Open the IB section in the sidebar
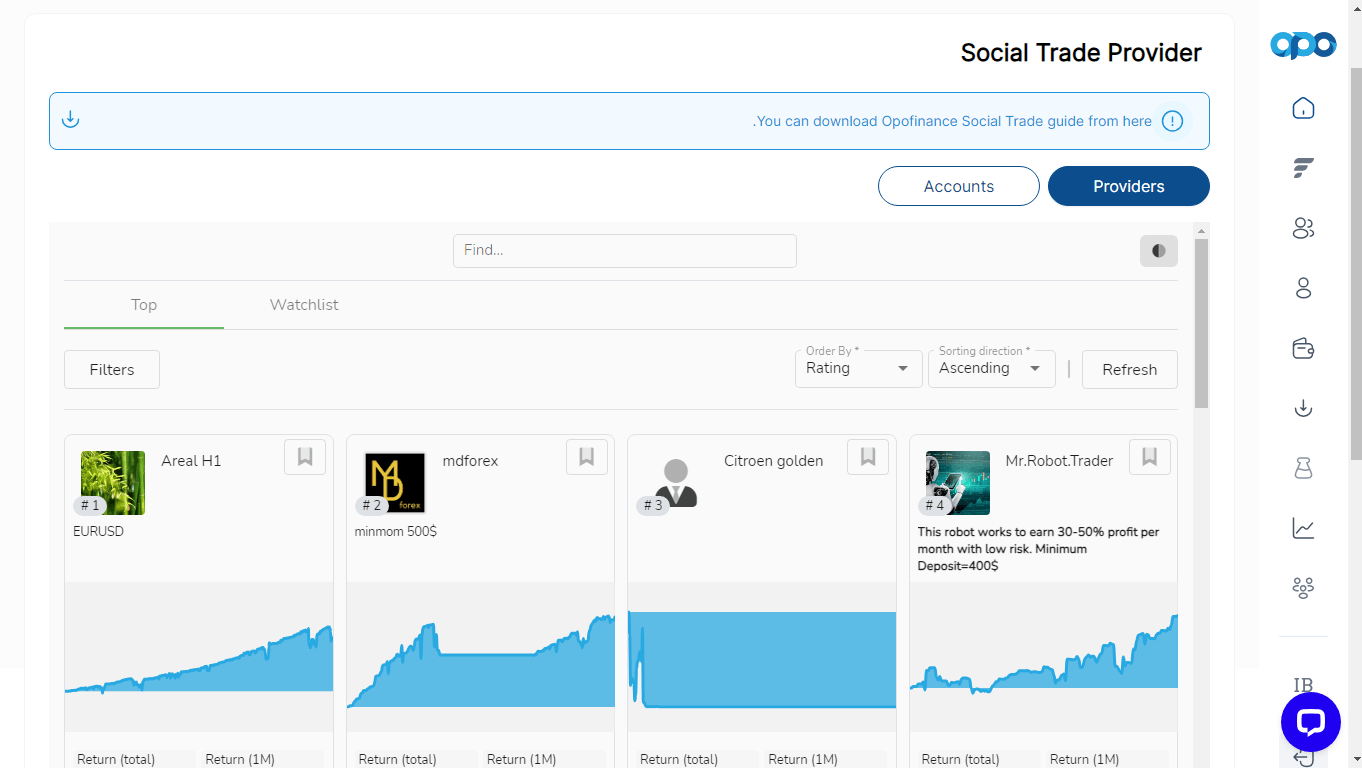 pos(1303,685)
